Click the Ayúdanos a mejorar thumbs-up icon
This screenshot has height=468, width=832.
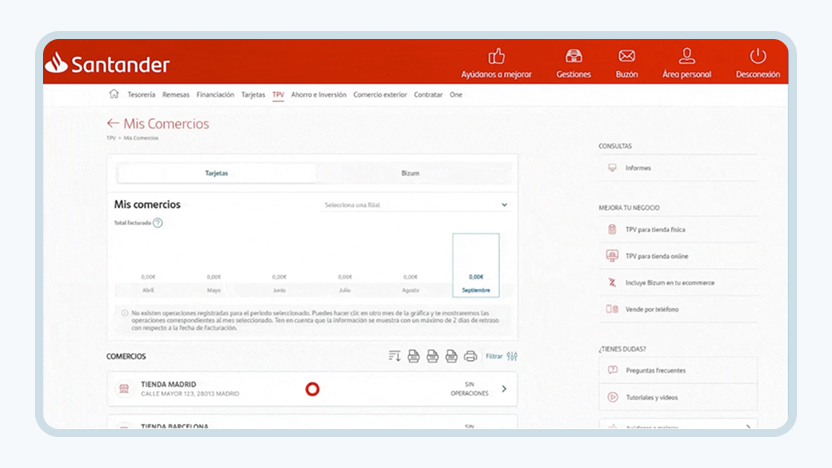[x=496, y=56]
